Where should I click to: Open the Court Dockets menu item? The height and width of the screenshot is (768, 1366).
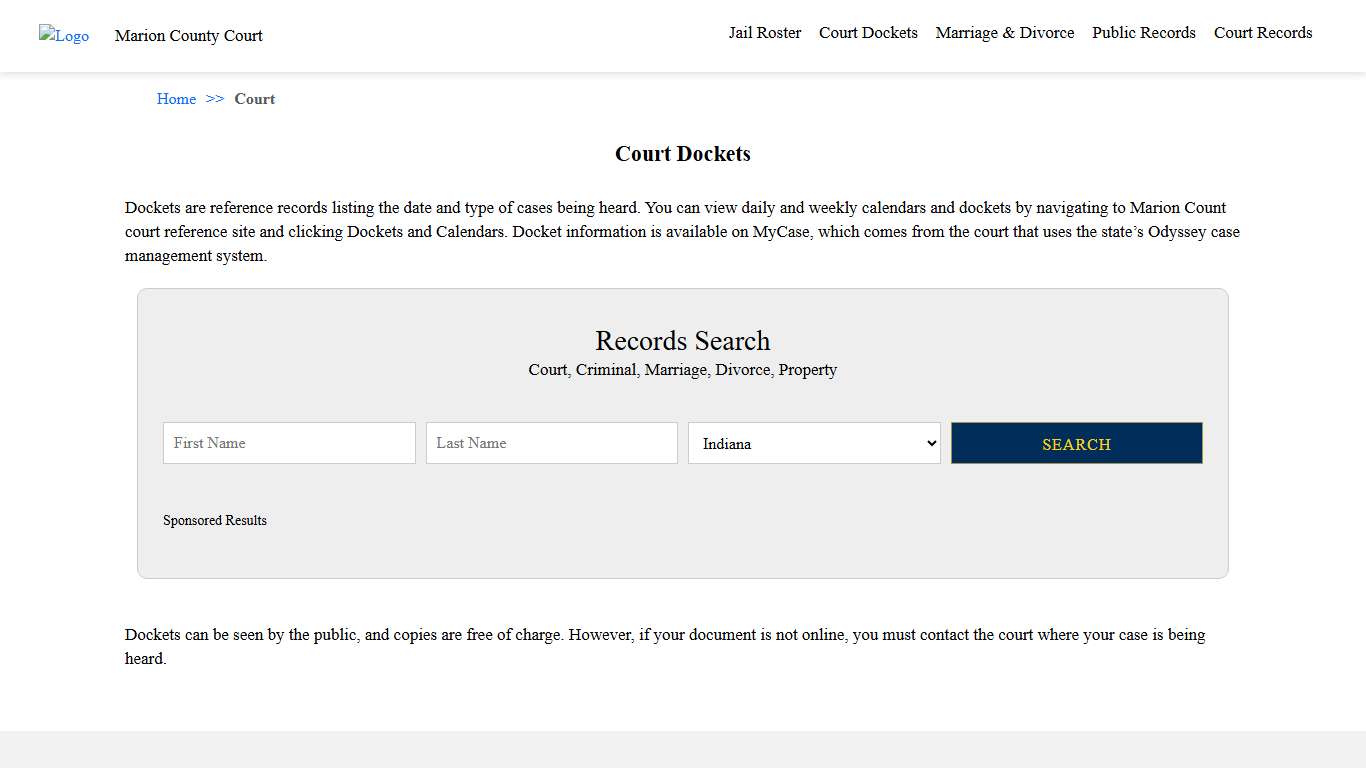tap(867, 33)
